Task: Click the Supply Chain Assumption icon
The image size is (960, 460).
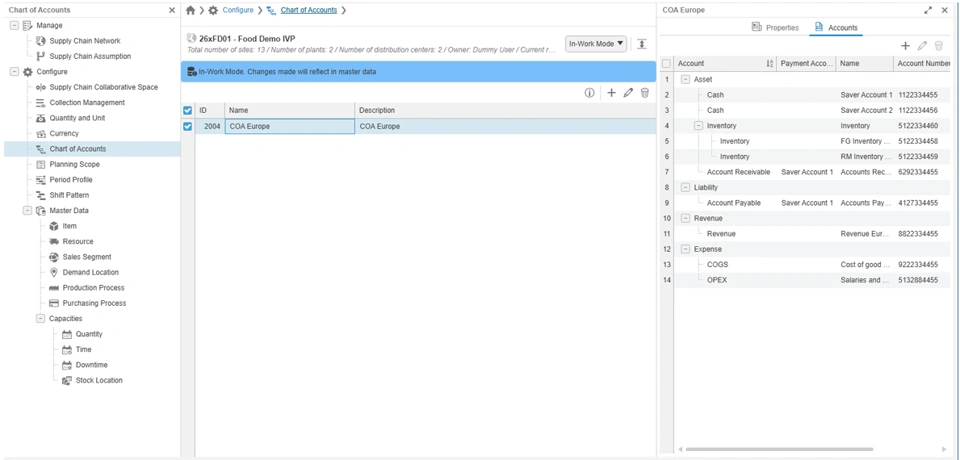Action: coord(40,56)
